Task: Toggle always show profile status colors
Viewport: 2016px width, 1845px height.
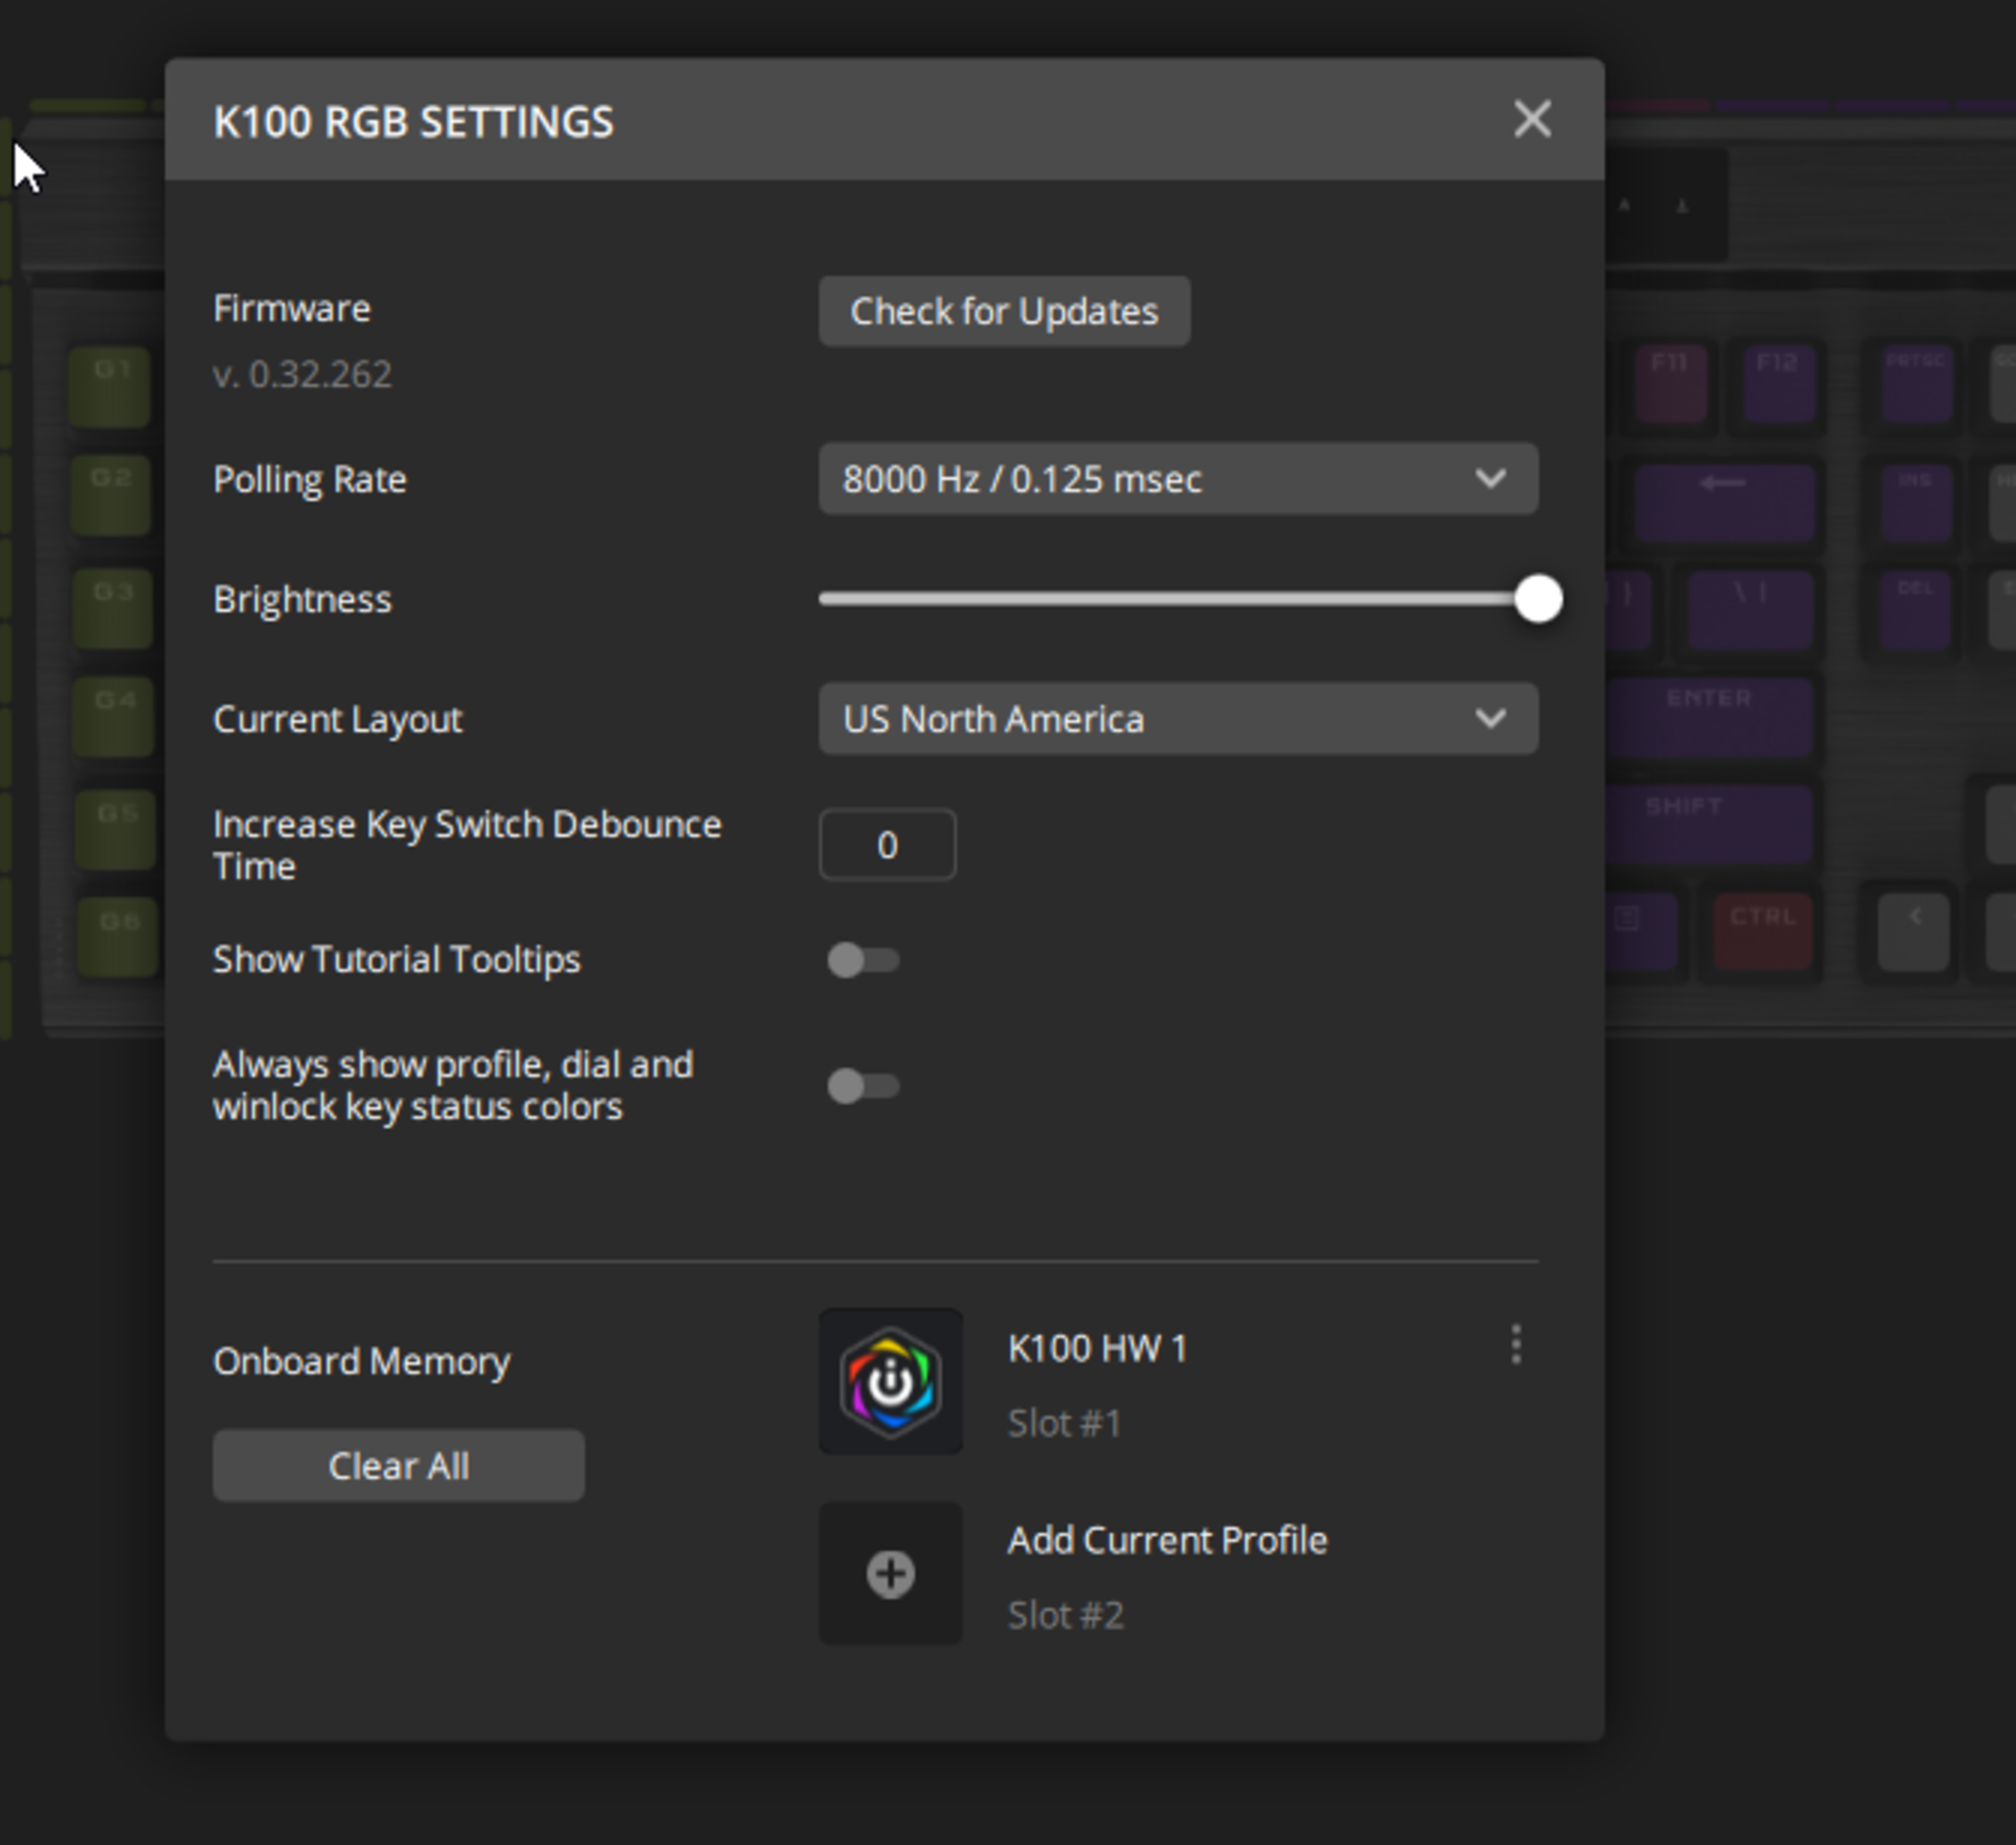Action: click(x=863, y=1086)
